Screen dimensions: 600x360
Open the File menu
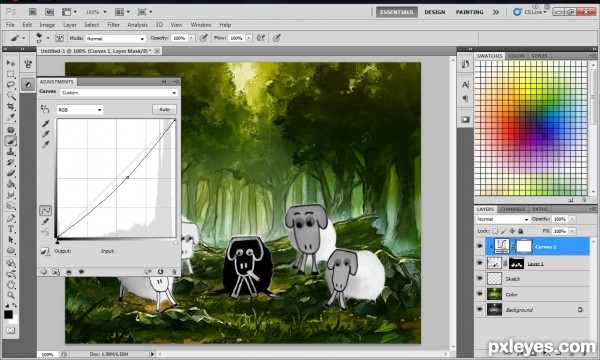[x=10, y=24]
